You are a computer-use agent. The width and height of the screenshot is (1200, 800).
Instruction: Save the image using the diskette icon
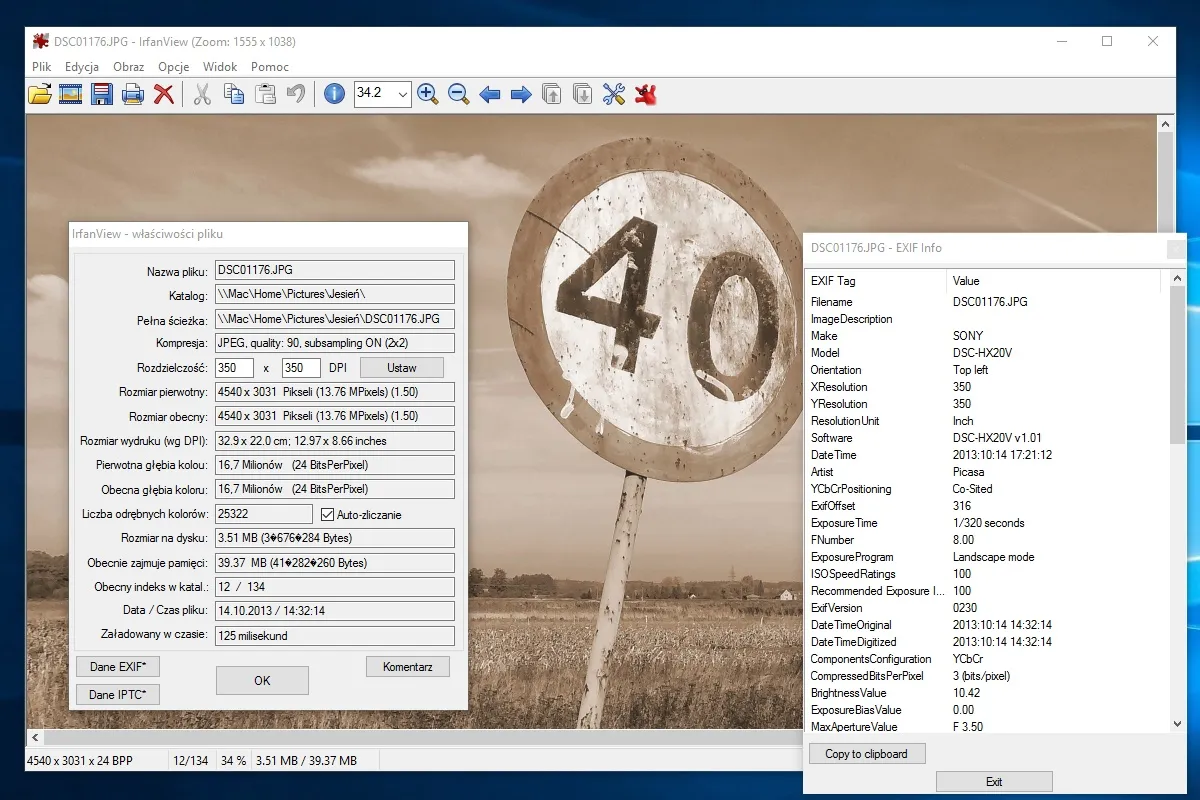pyautogui.click(x=101, y=93)
